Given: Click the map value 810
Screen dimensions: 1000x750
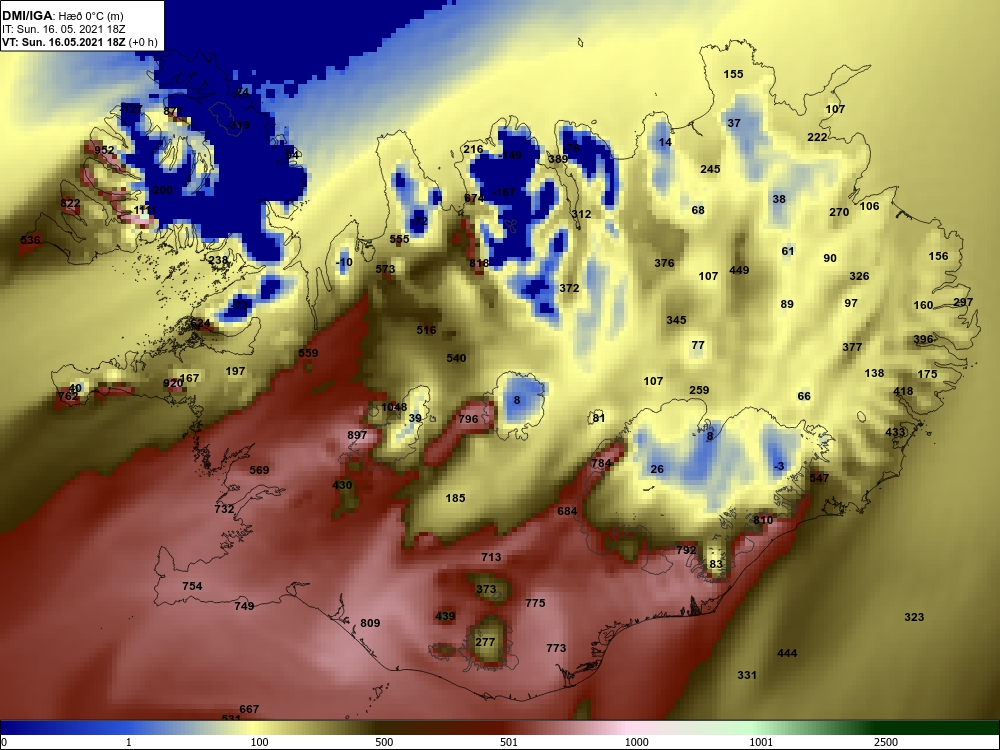Looking at the screenshot, I should coord(763,520).
